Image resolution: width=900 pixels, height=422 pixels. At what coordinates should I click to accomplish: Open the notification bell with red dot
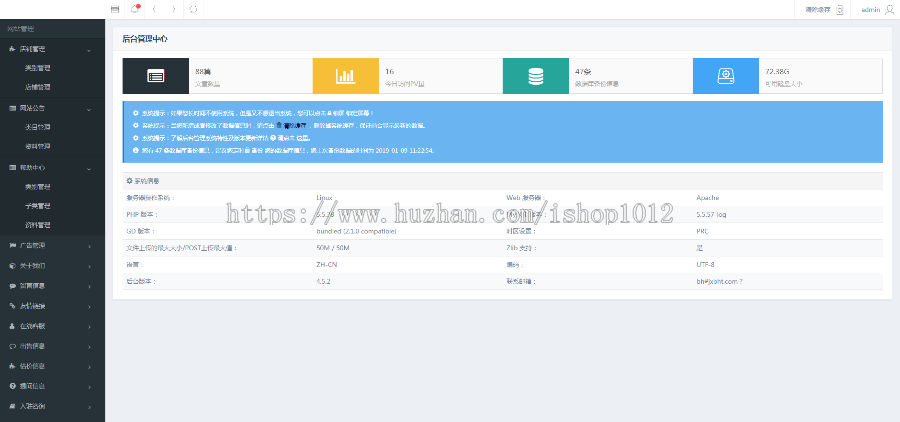(x=135, y=9)
